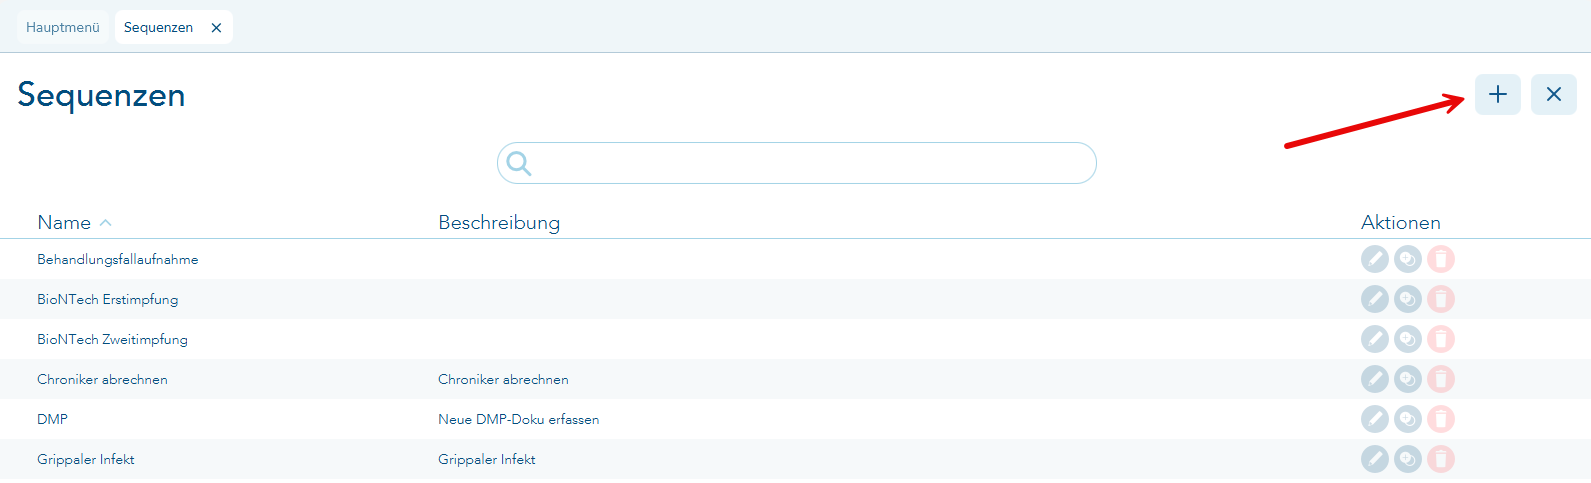1591x483 pixels.
Task: Duplicate Chroniker abrechnen sequence
Action: click(1408, 379)
